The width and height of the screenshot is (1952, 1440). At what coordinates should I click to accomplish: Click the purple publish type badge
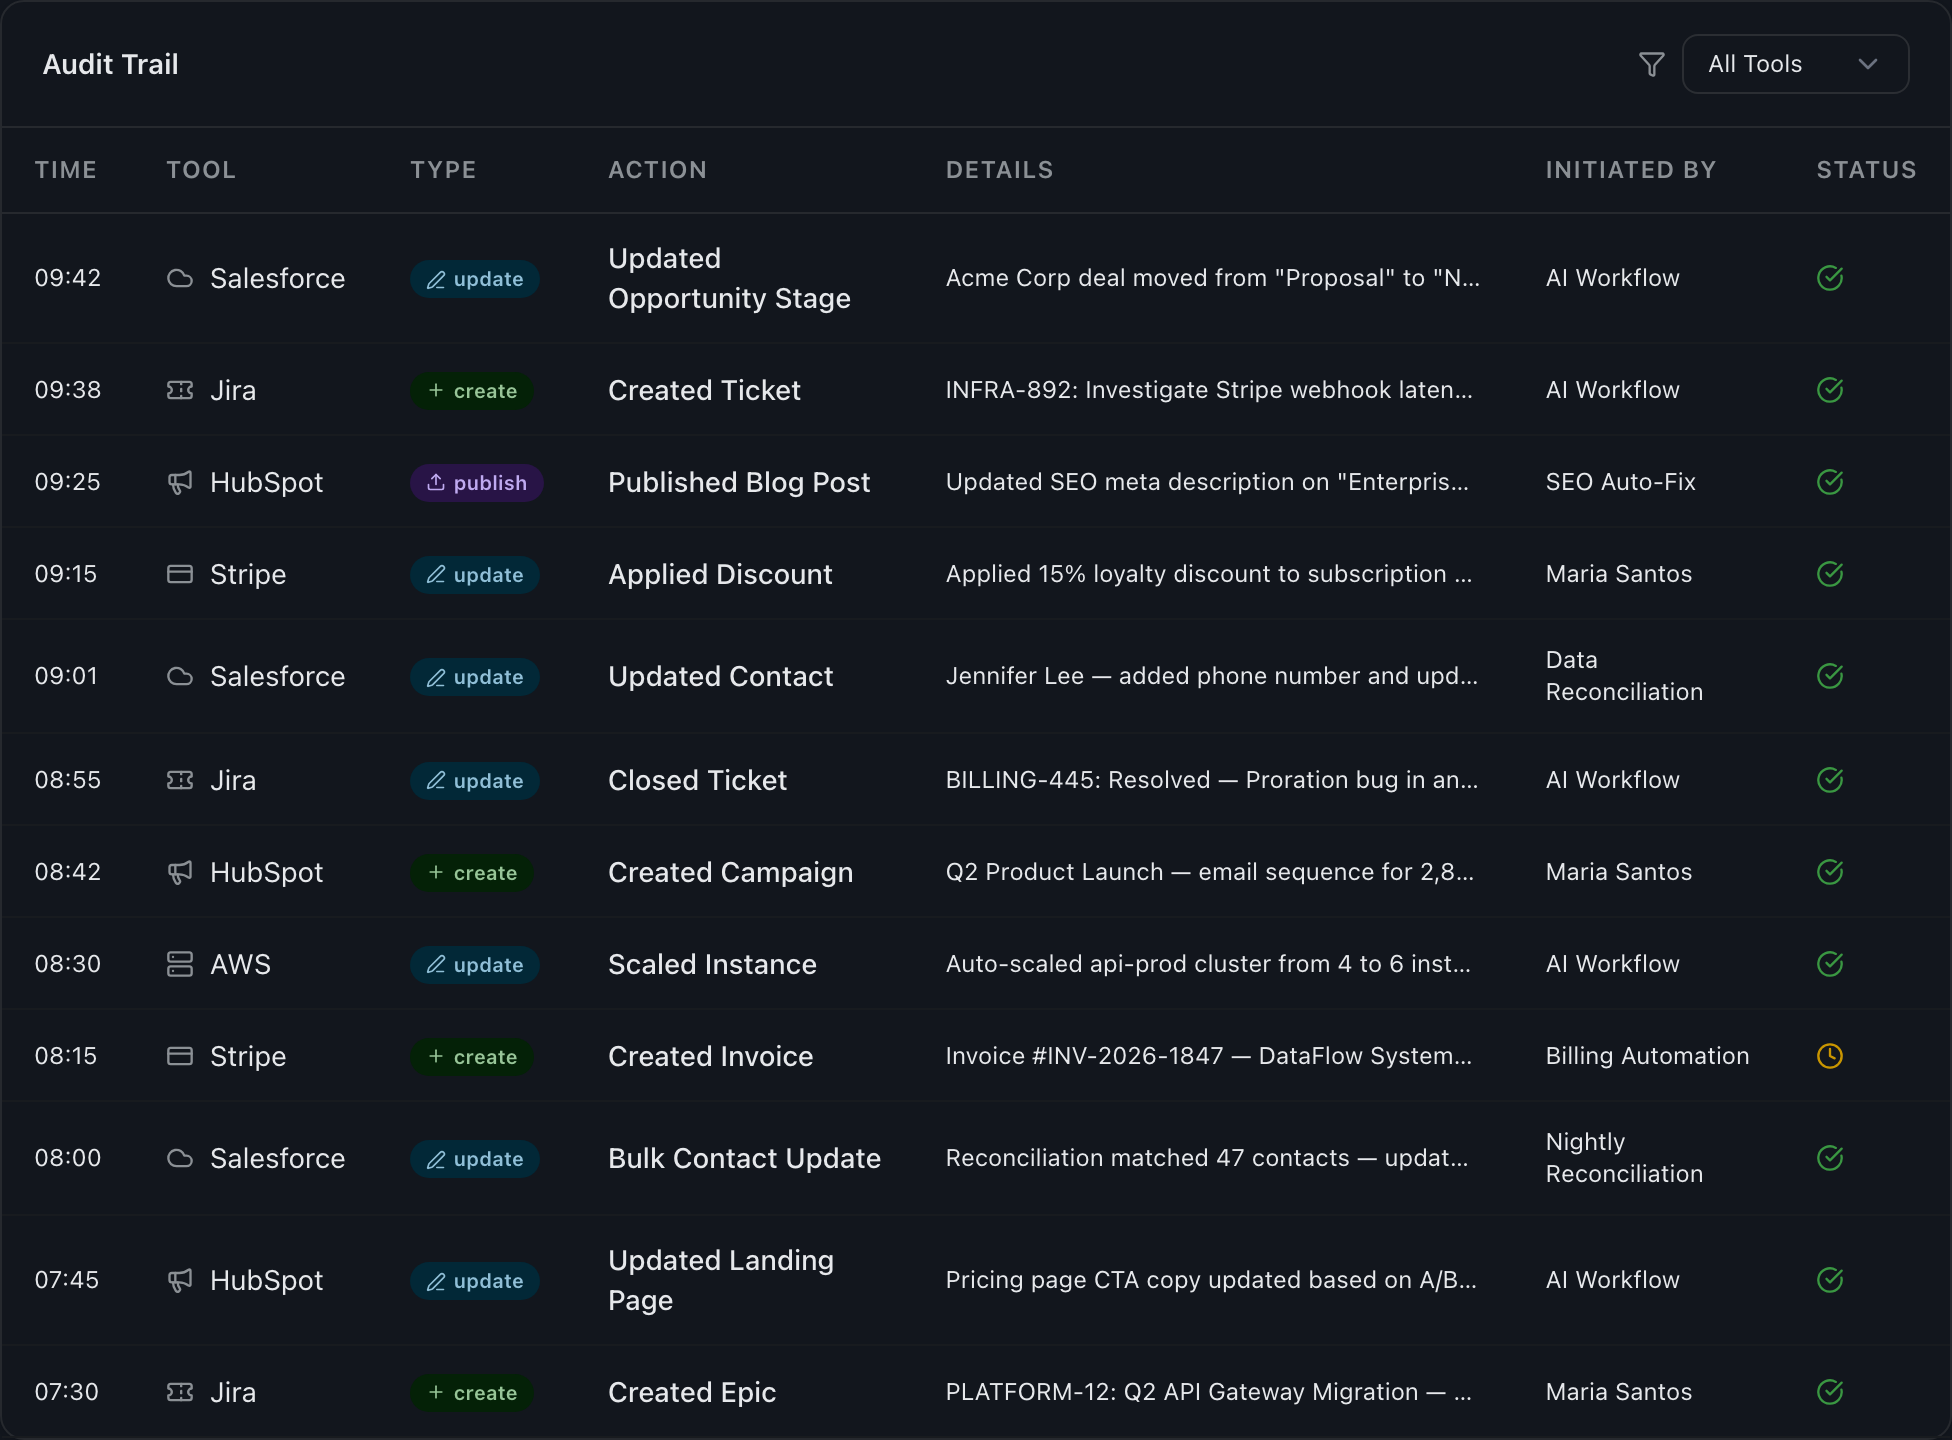pos(476,483)
